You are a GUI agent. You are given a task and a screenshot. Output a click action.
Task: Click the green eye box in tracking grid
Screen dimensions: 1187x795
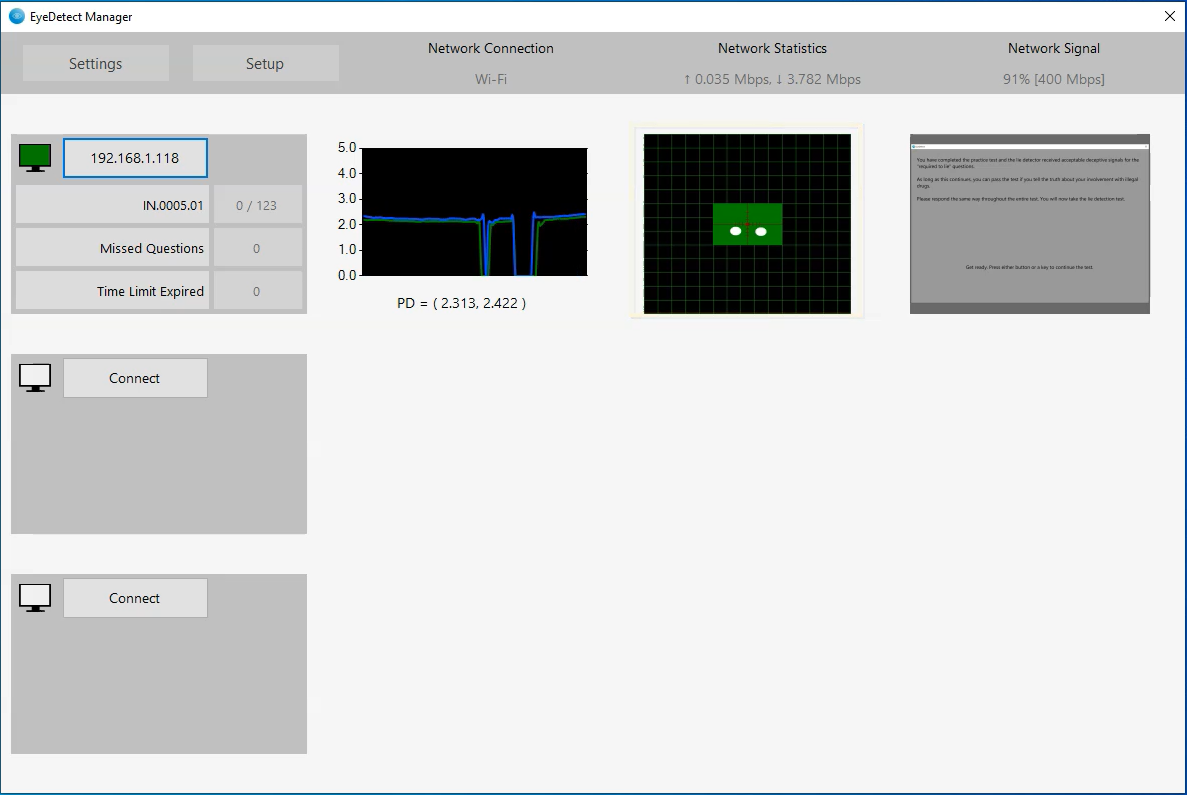click(x=747, y=224)
